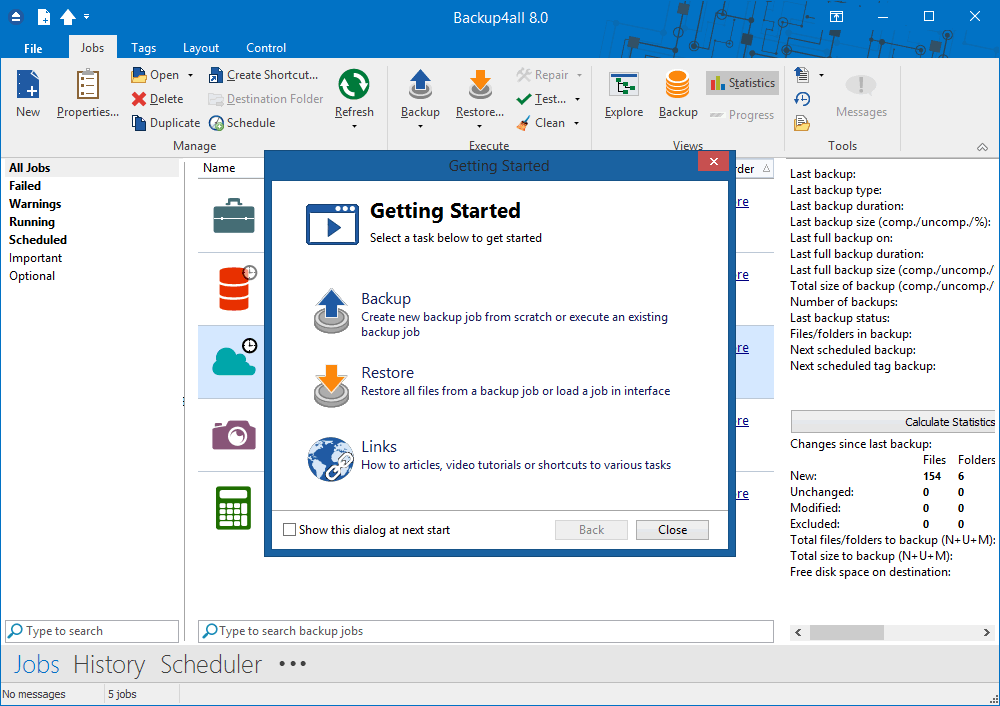
Task: Filter jobs by Running
Action: click(x=32, y=221)
